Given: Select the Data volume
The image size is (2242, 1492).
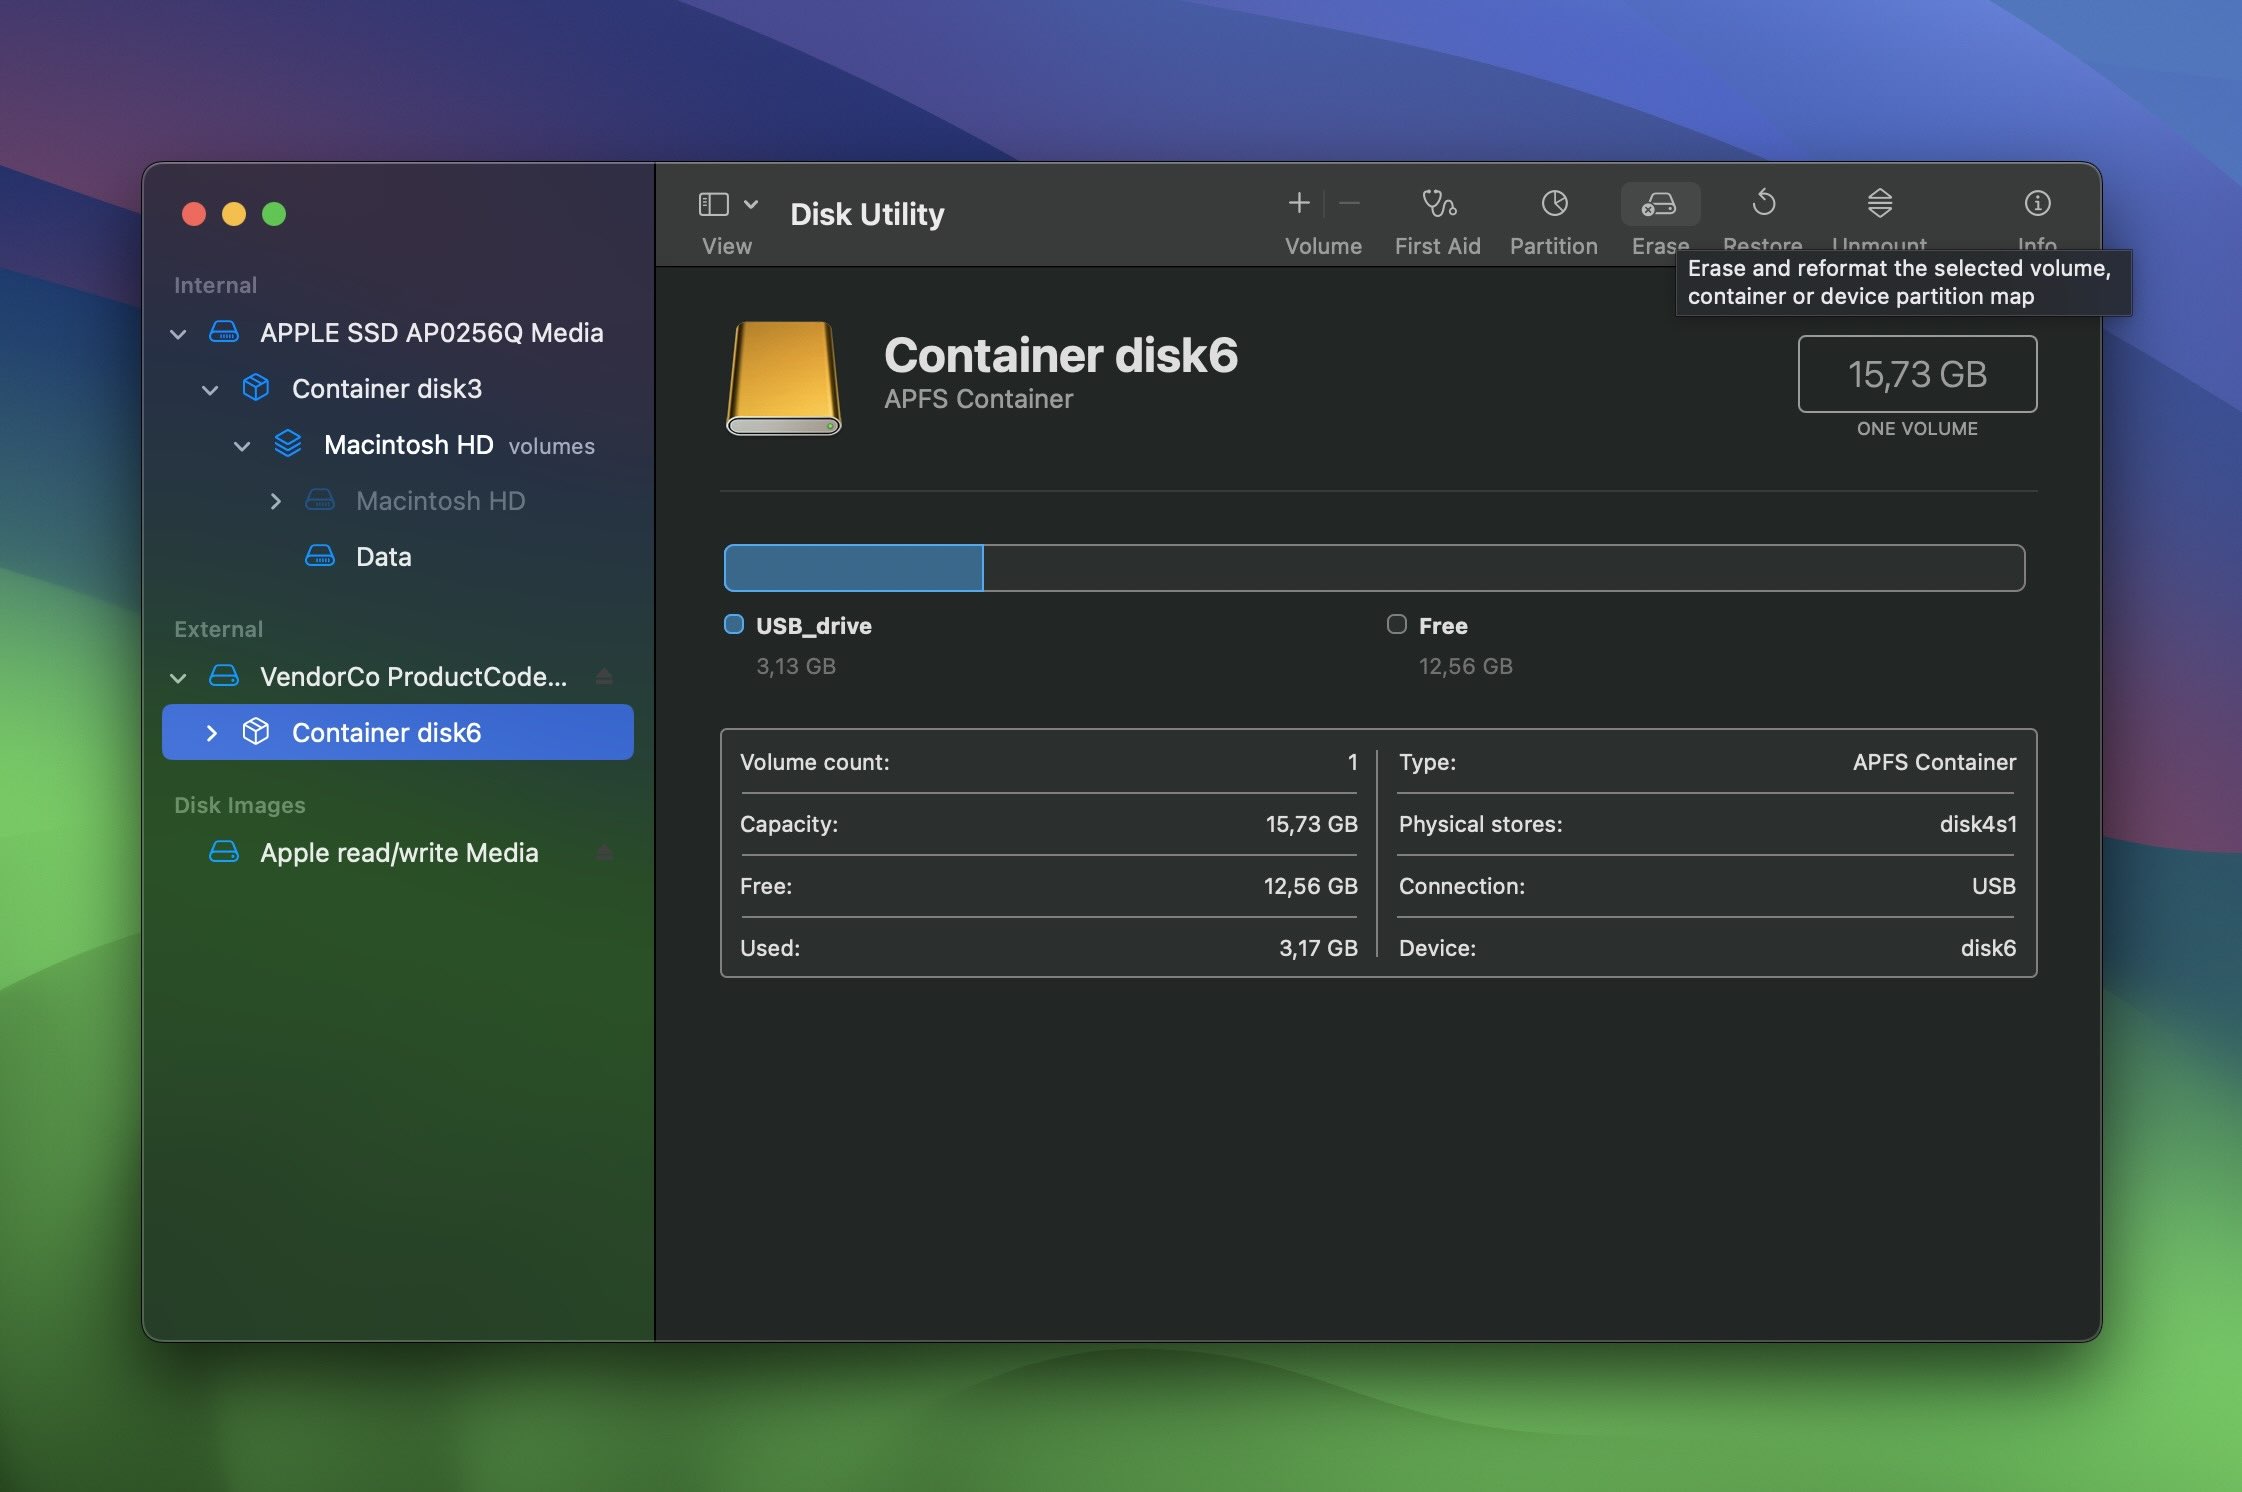Looking at the screenshot, I should pos(398,557).
